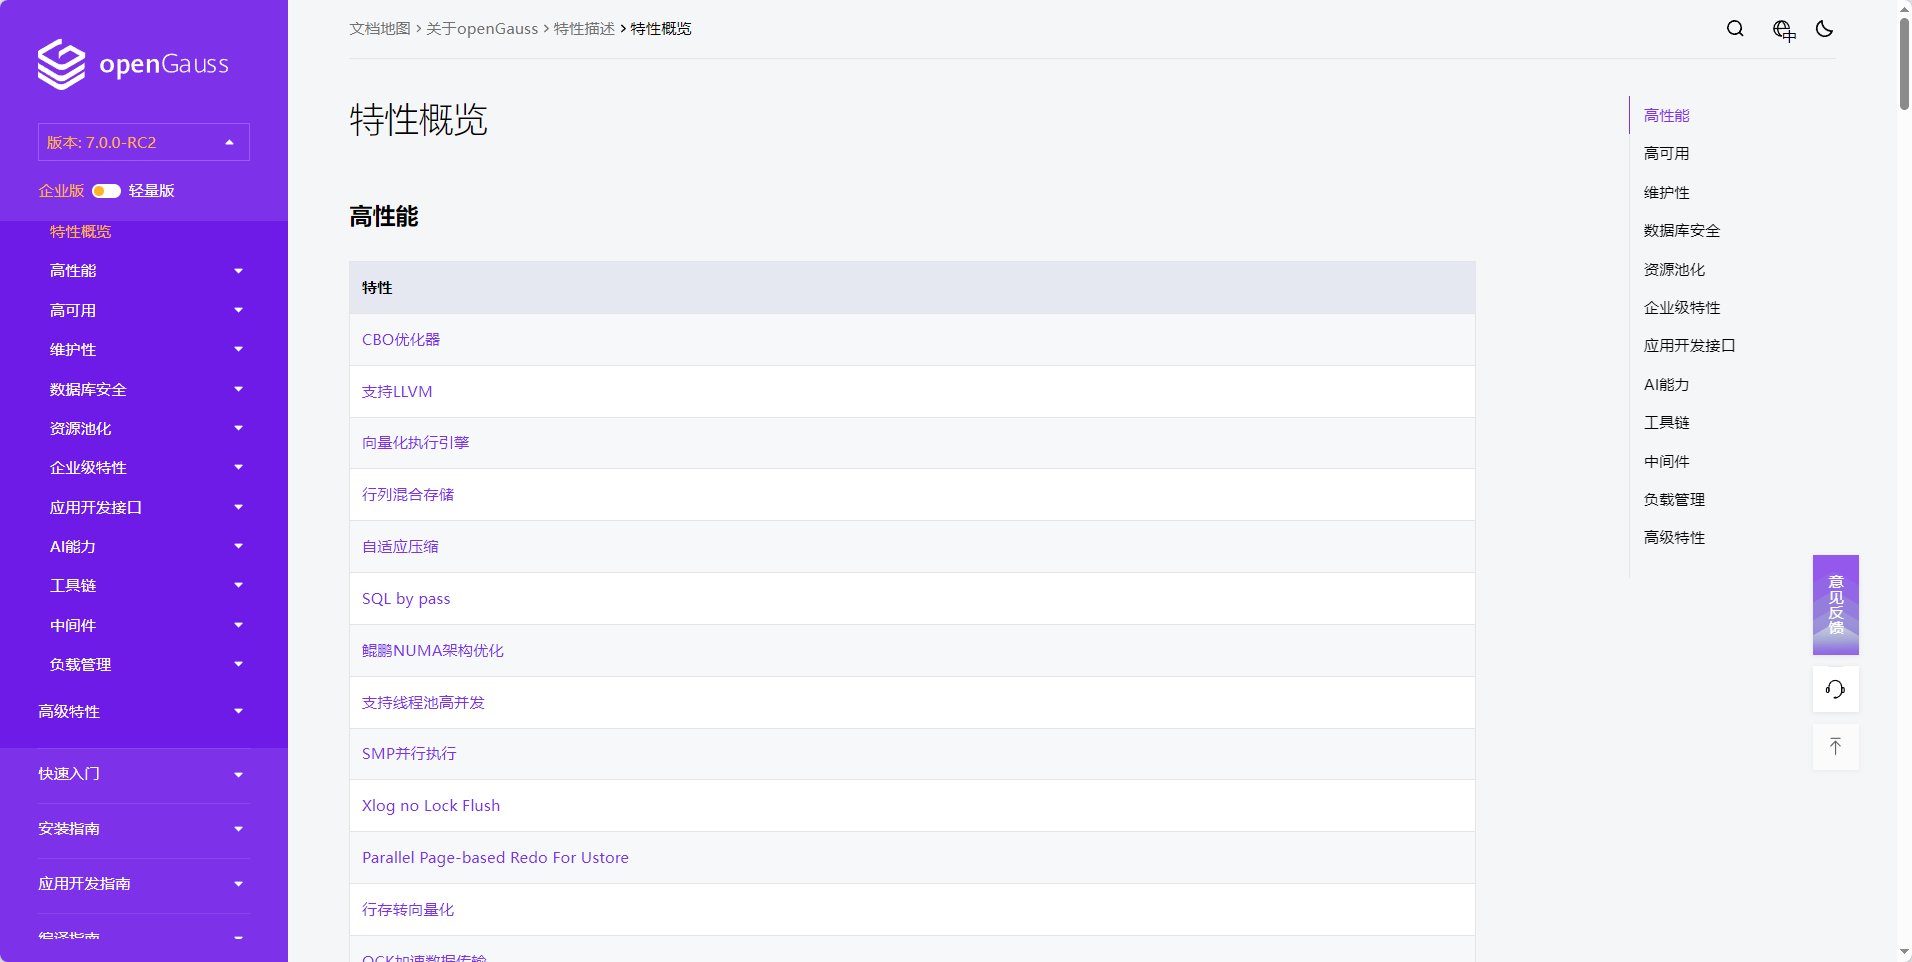Image resolution: width=1912 pixels, height=962 pixels.
Task: Jump to 负载管理 in right outline
Action: (1675, 500)
